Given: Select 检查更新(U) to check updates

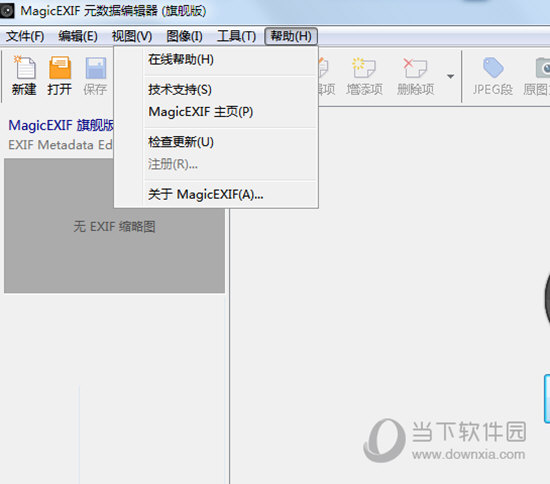Looking at the screenshot, I should [216, 142].
